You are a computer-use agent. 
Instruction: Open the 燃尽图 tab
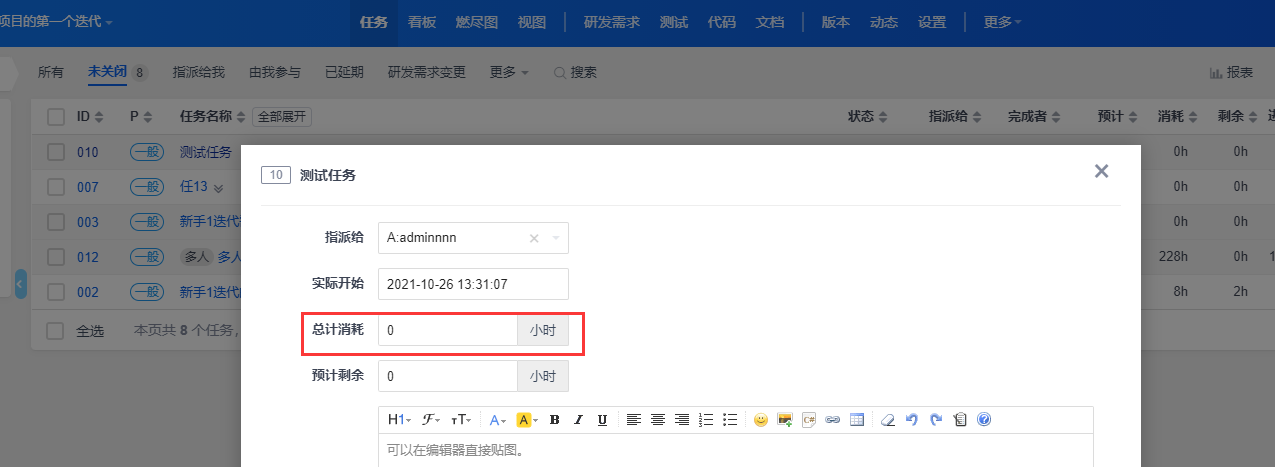[477, 22]
